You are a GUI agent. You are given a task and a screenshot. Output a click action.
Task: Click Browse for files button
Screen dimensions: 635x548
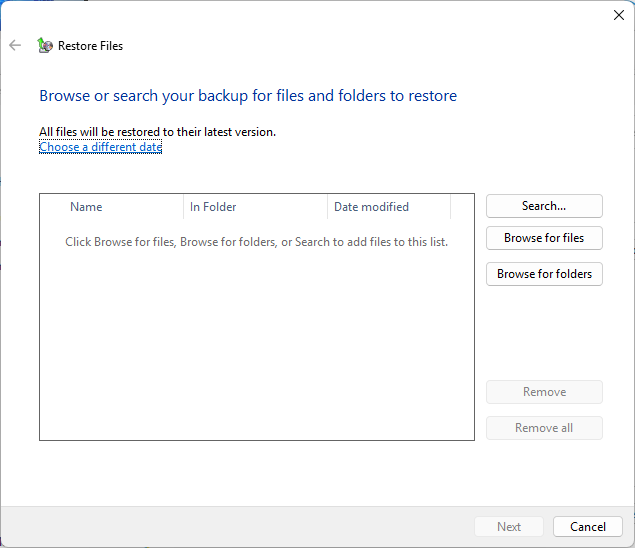pyautogui.click(x=544, y=238)
